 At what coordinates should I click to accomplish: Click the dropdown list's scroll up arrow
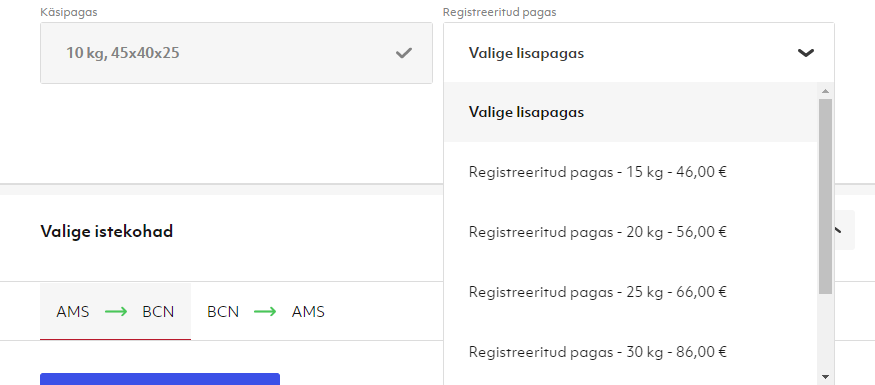825,91
